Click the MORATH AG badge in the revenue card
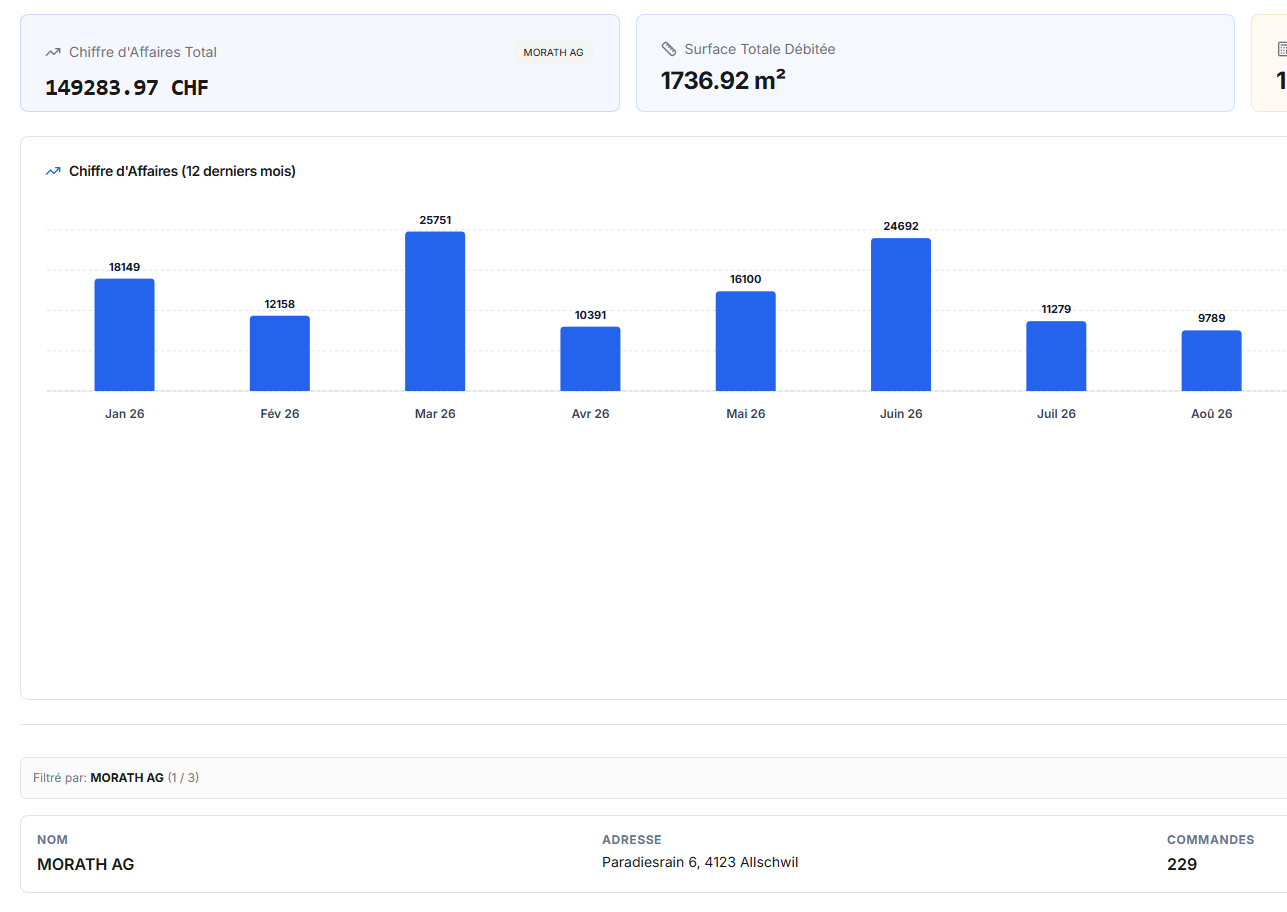Image resolution: width=1287 pixels, height=912 pixels. click(554, 52)
